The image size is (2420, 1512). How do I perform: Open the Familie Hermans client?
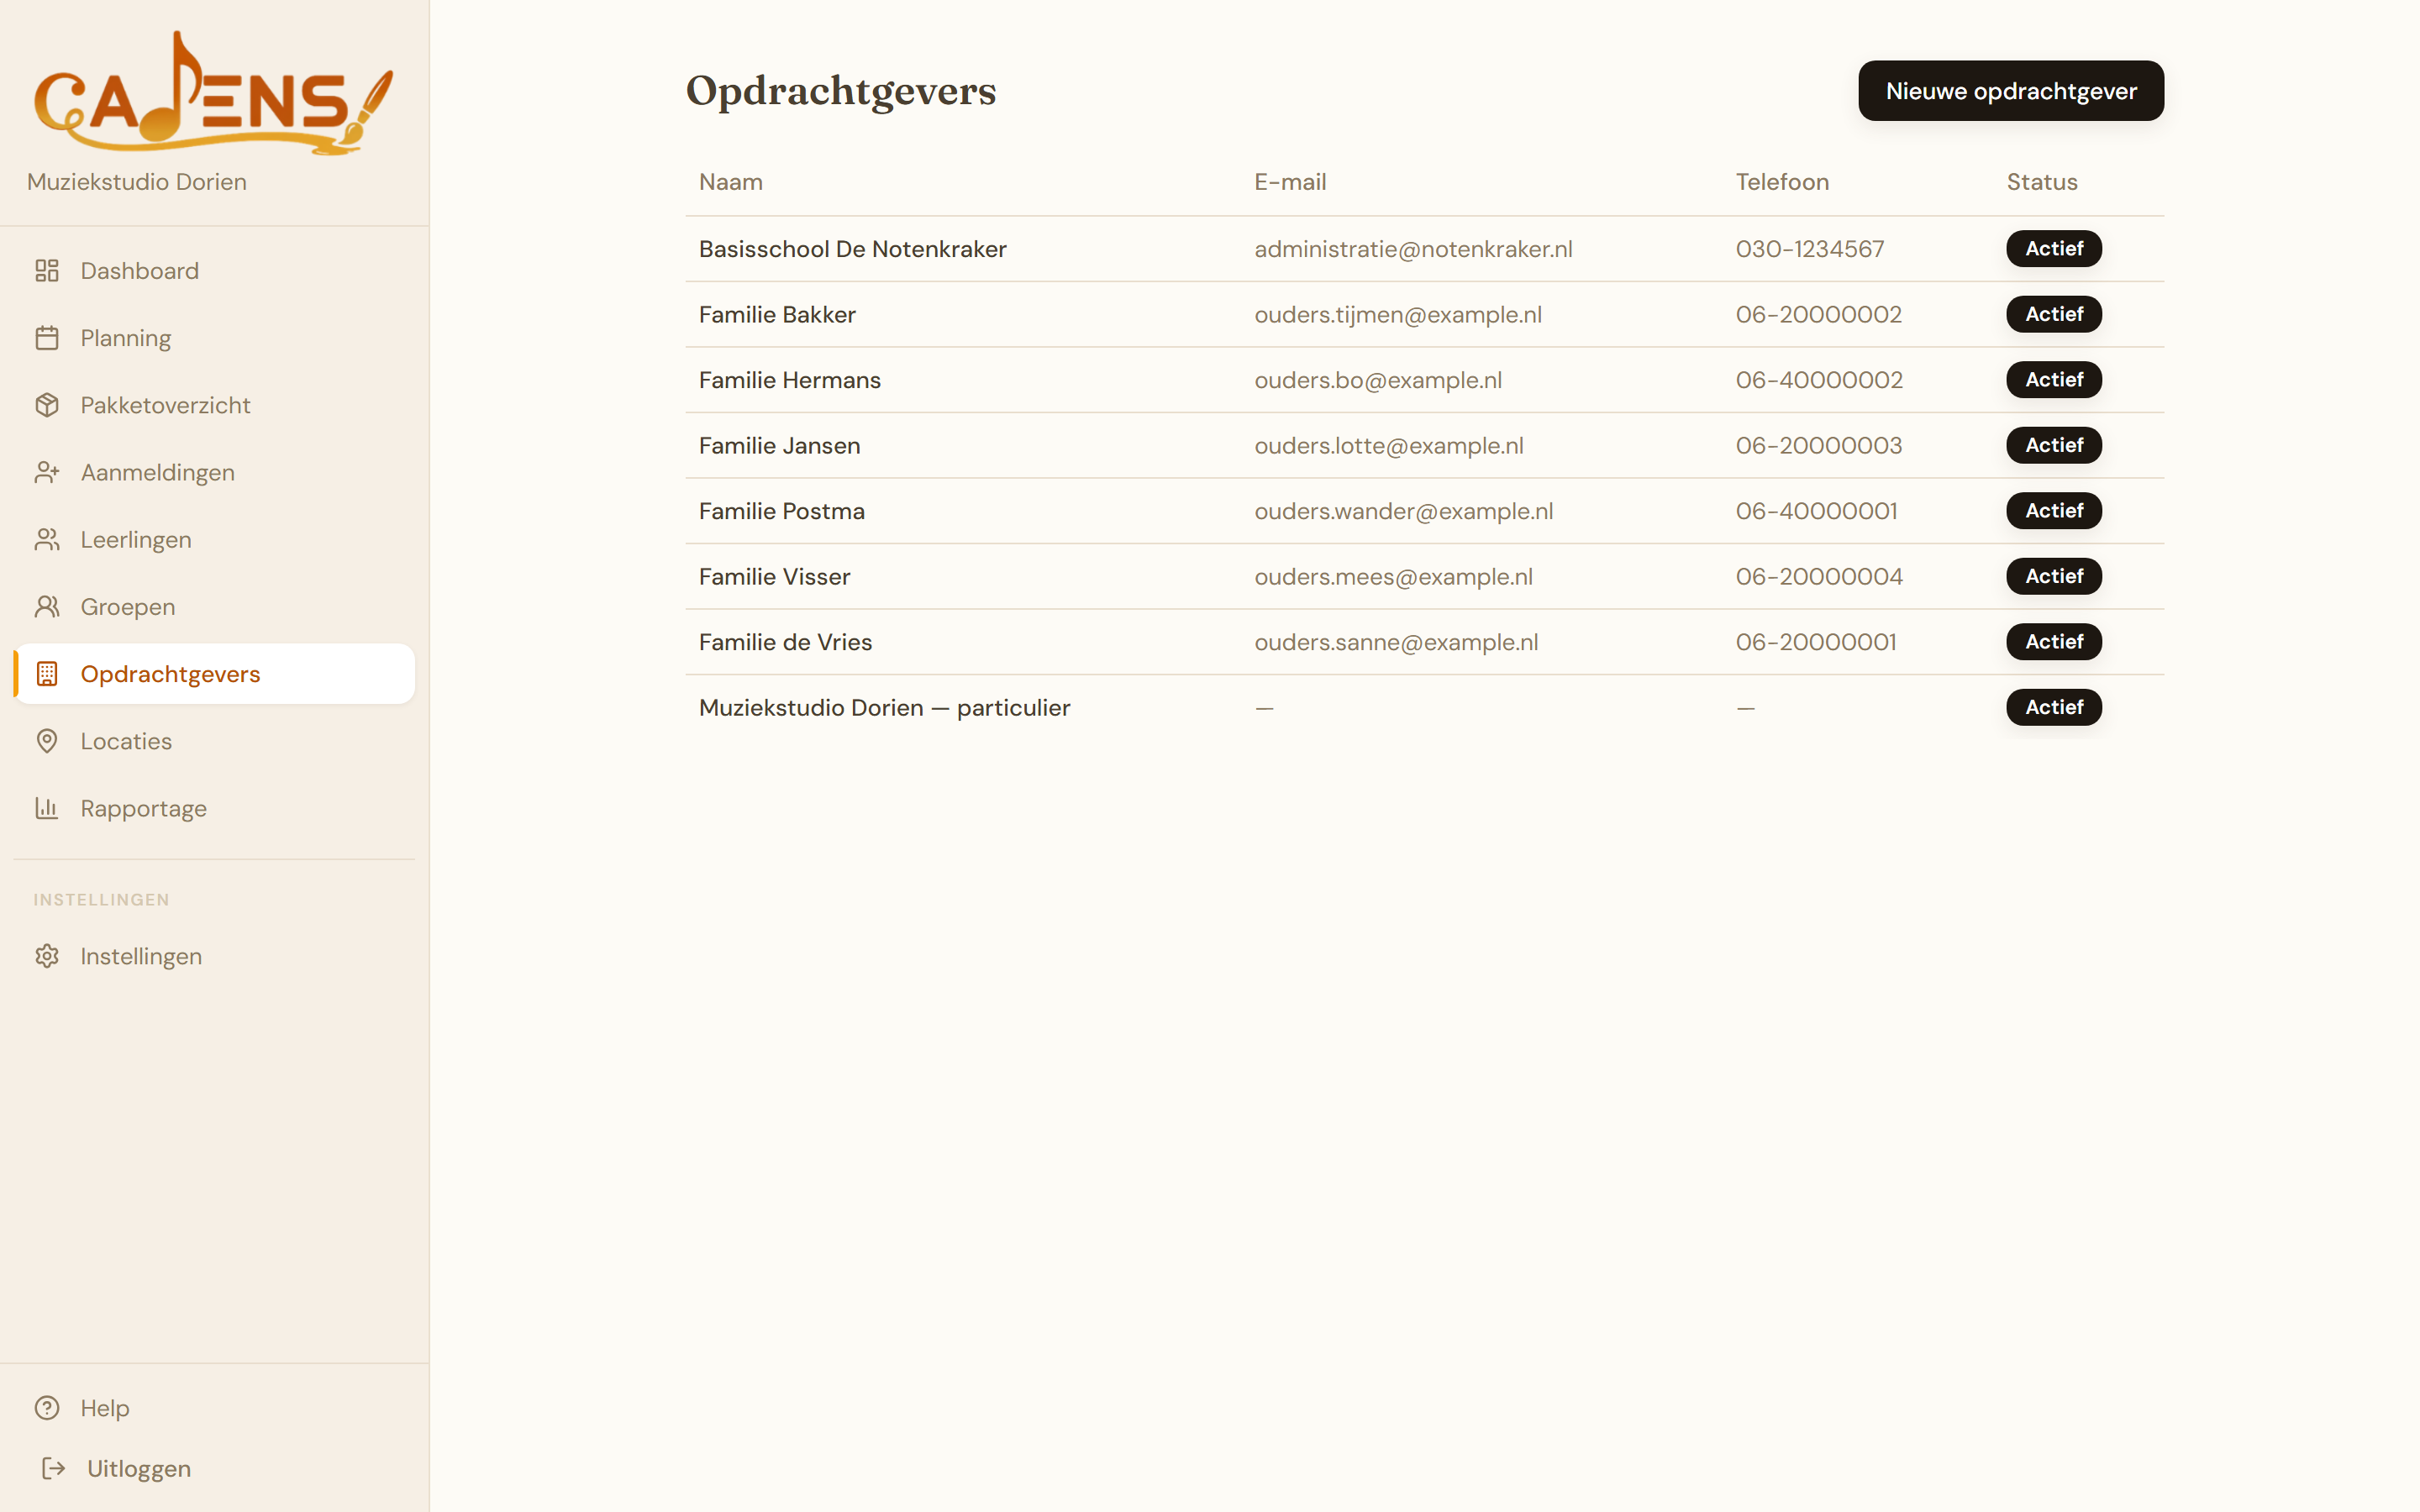[x=1424, y=380]
